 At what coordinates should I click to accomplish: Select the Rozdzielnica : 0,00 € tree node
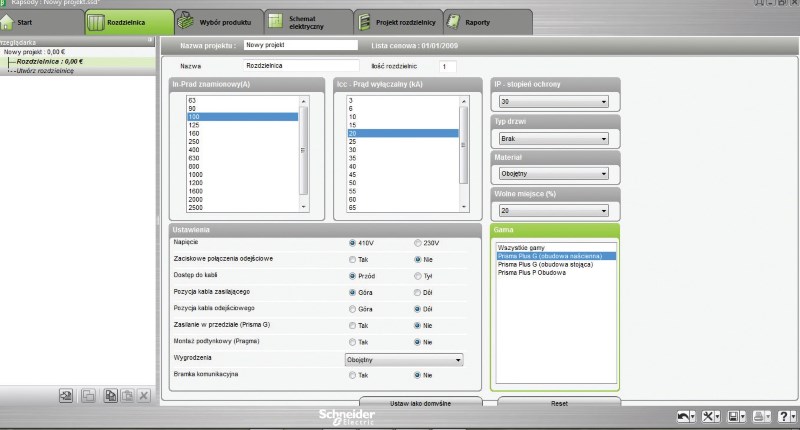[49, 61]
